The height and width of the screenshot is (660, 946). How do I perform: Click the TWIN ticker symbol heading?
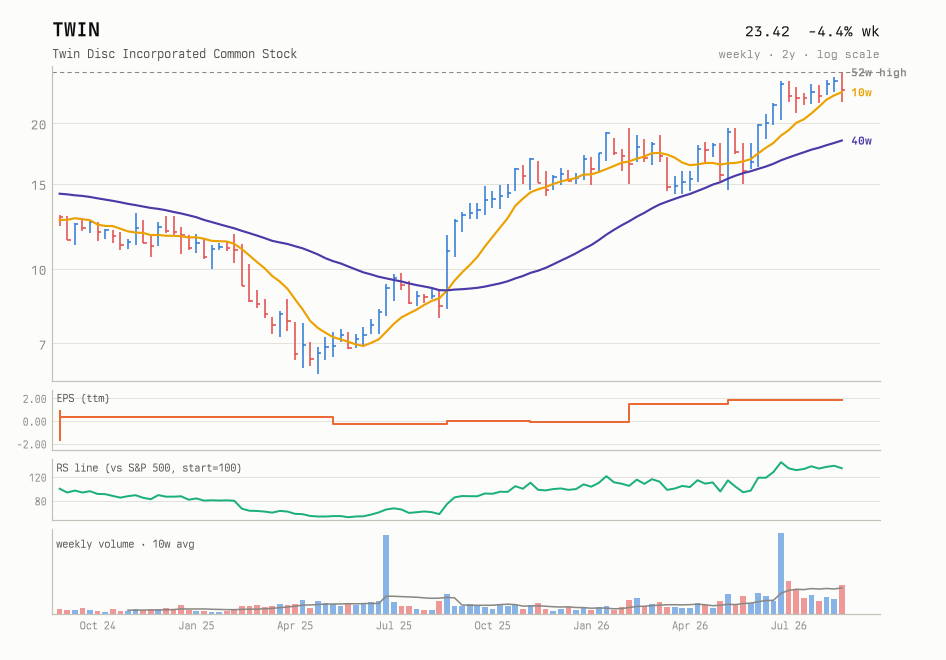pos(76,30)
